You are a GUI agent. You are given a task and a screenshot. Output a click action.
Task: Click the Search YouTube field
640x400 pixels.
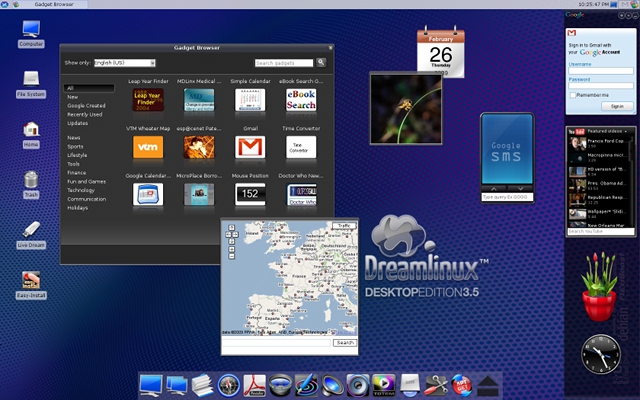click(601, 231)
